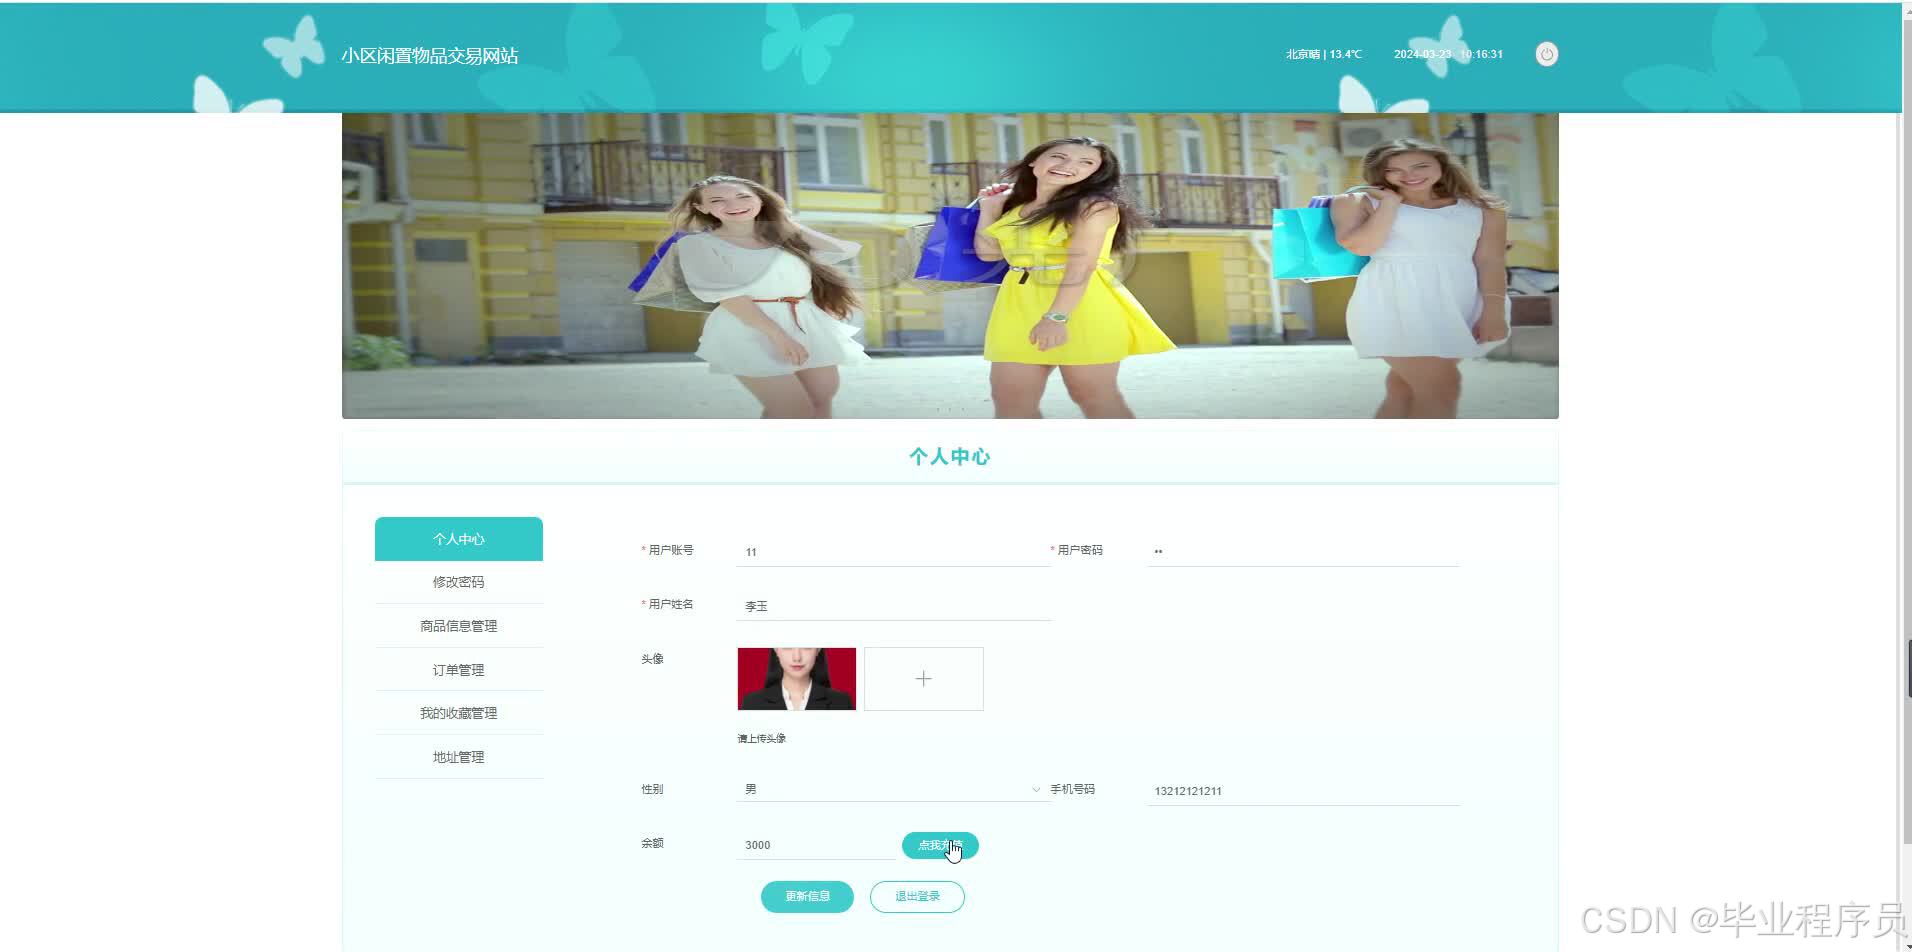Open the 性别 dropdown arrow
Screen dimensions: 1912x952
coord(1035,790)
